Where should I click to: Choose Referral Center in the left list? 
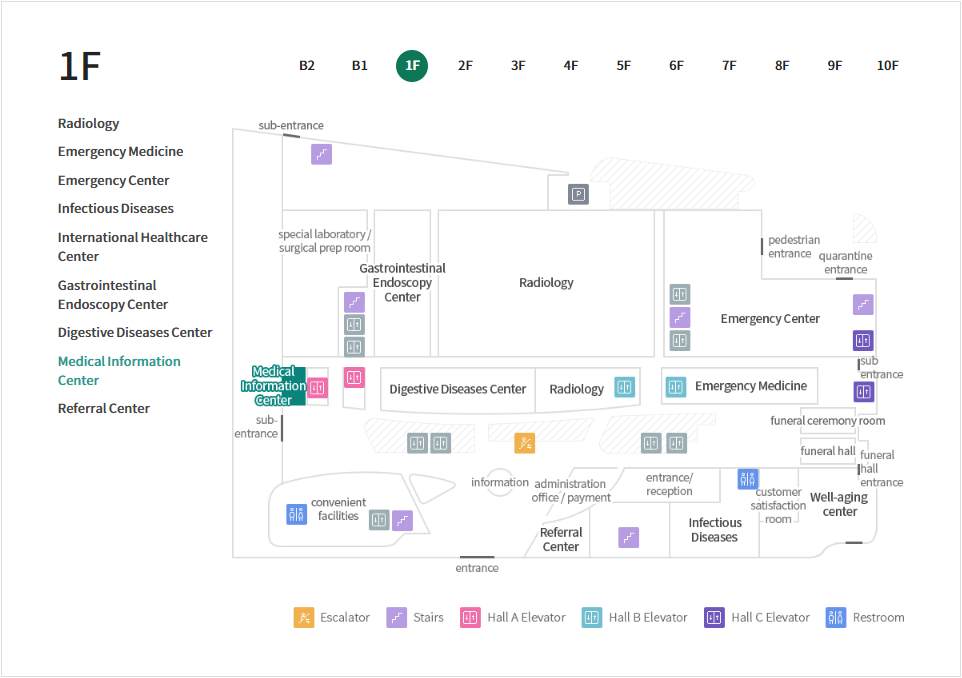click(x=103, y=409)
